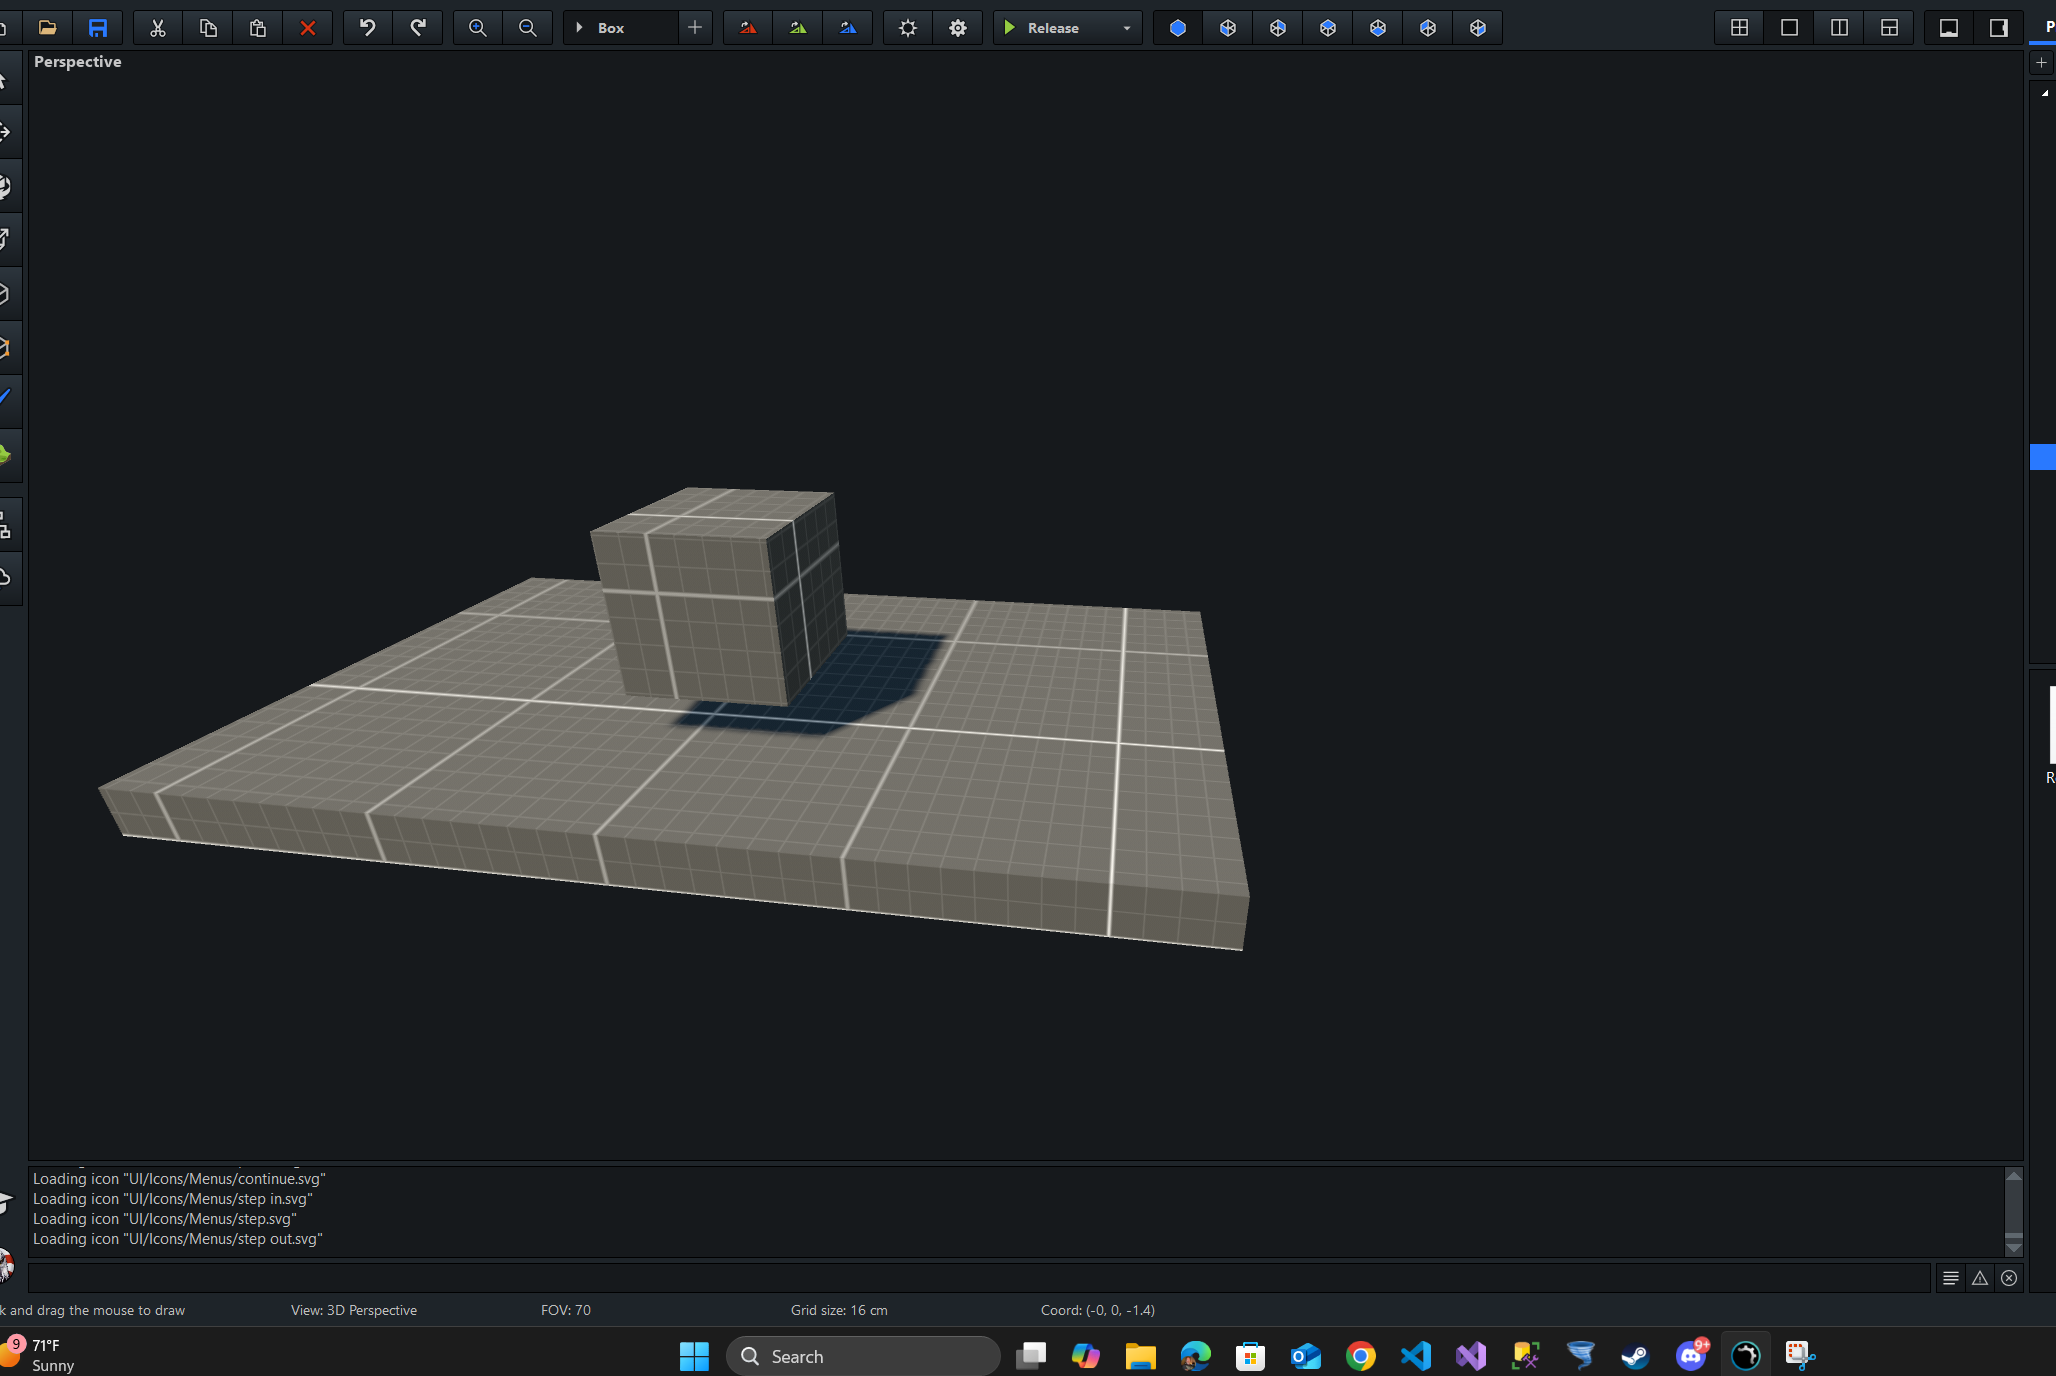Toggle the right side panel visibility
The width and height of the screenshot is (2056, 1376).
(x=1999, y=28)
